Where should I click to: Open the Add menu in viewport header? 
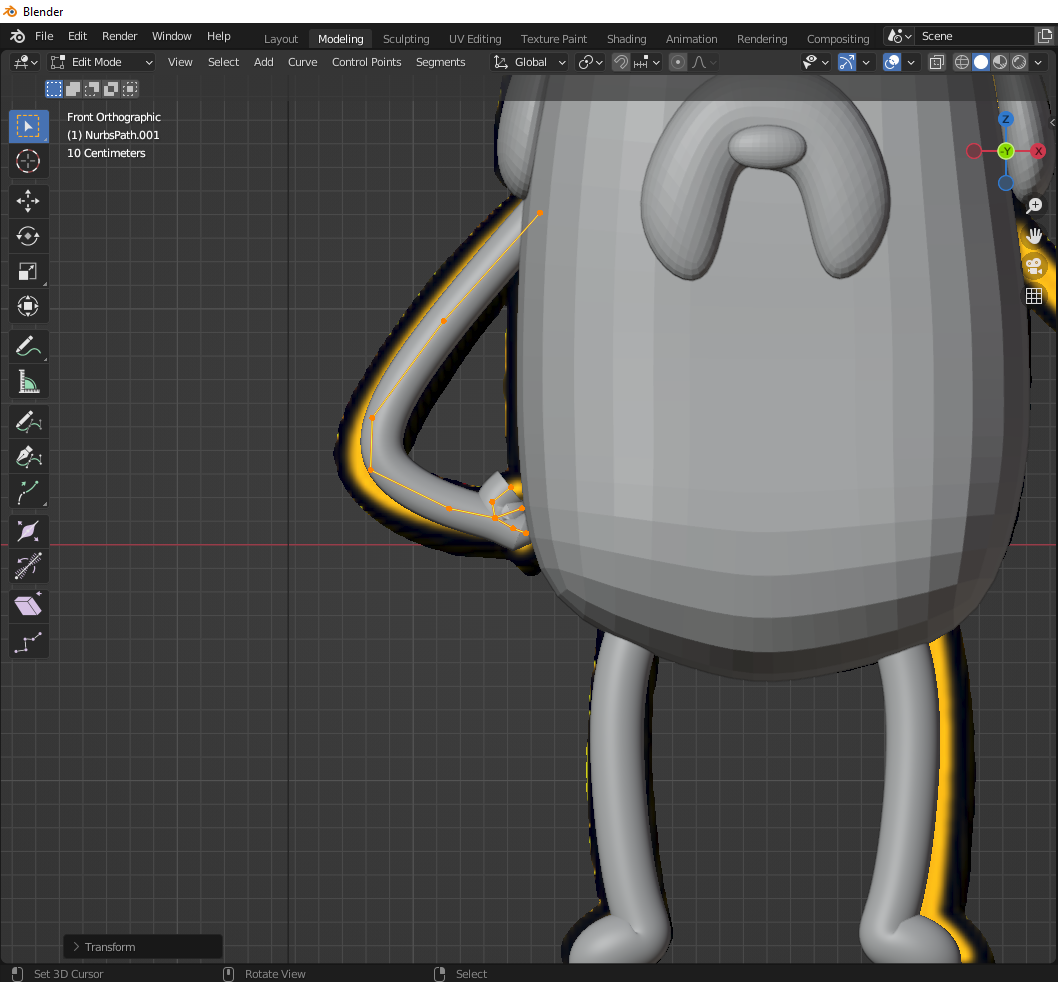(264, 63)
